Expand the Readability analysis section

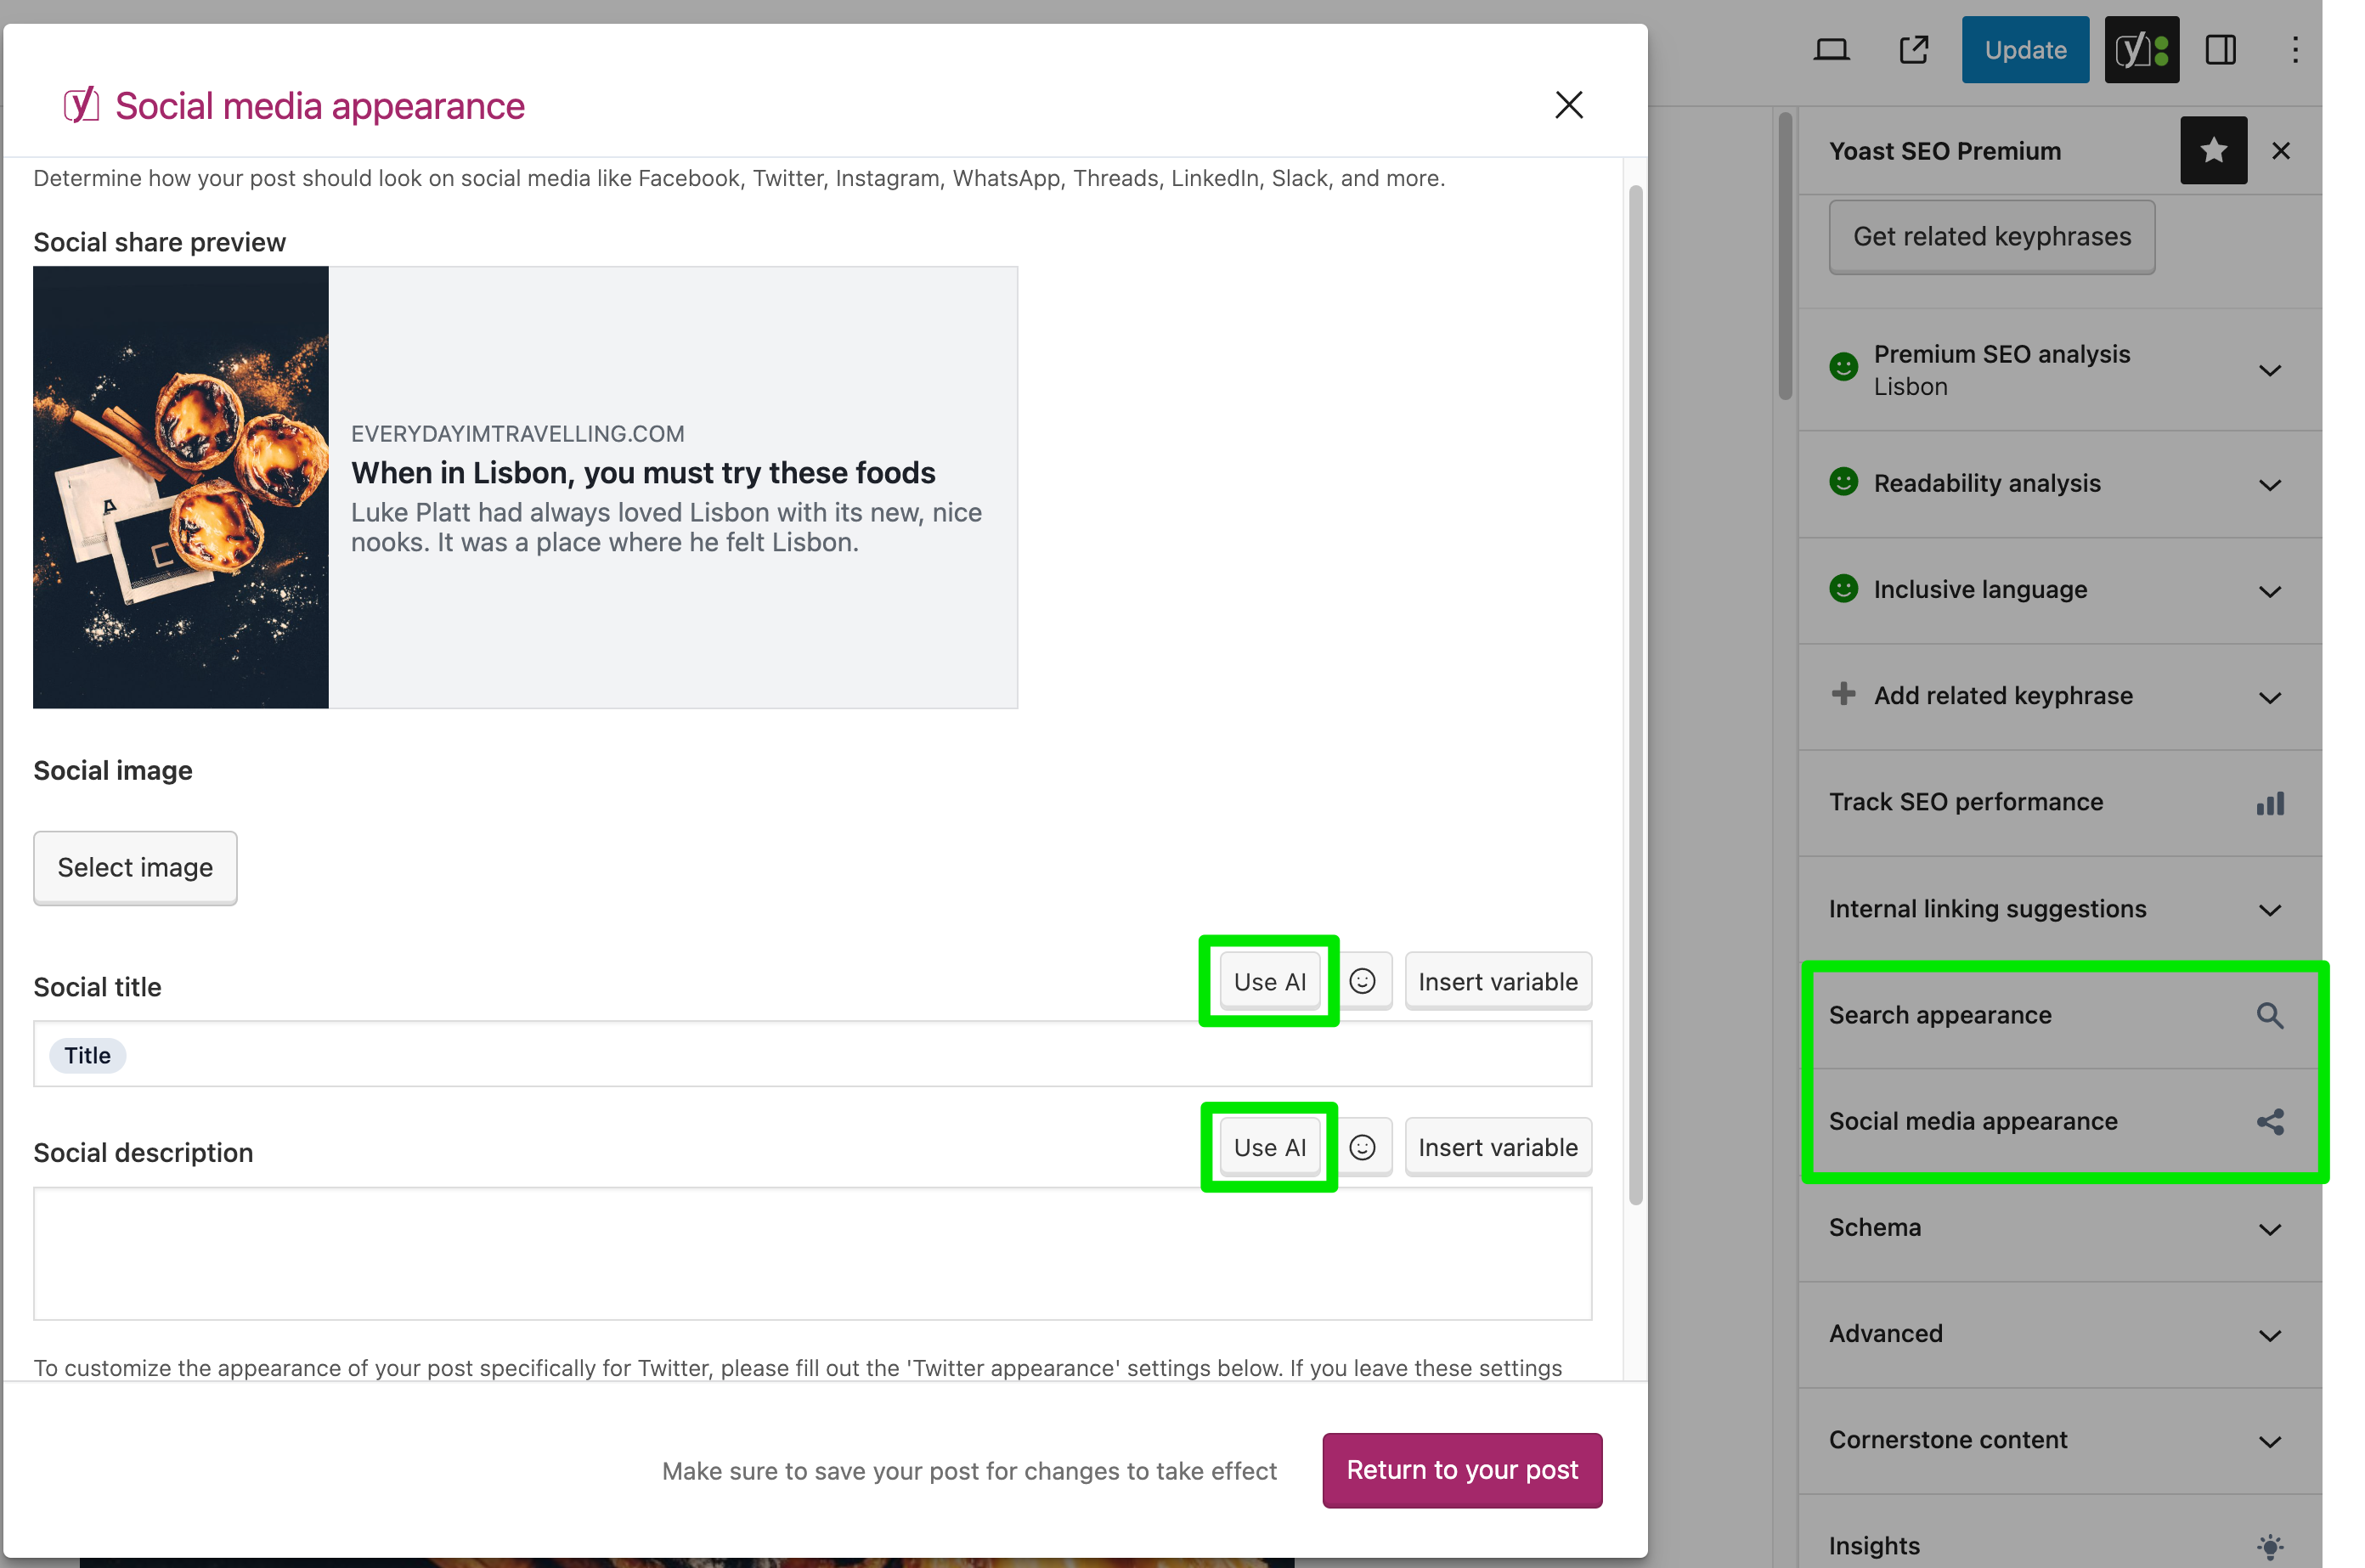click(x=2269, y=485)
